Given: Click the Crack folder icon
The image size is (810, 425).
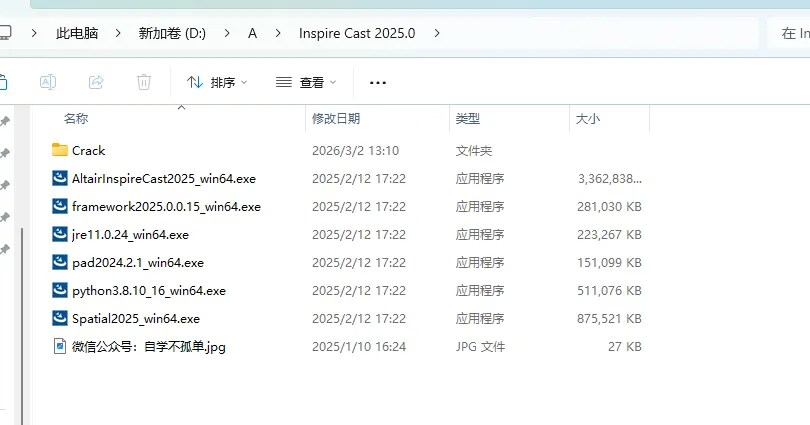Looking at the screenshot, I should click(60, 150).
